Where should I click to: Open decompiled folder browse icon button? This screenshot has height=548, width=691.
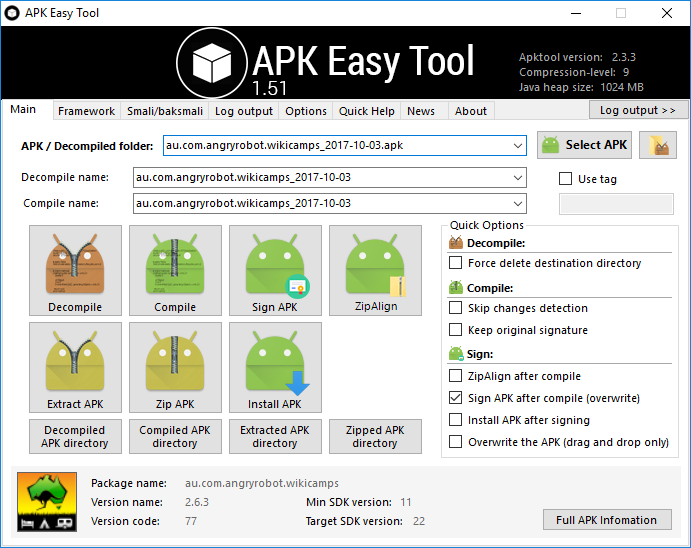click(658, 145)
